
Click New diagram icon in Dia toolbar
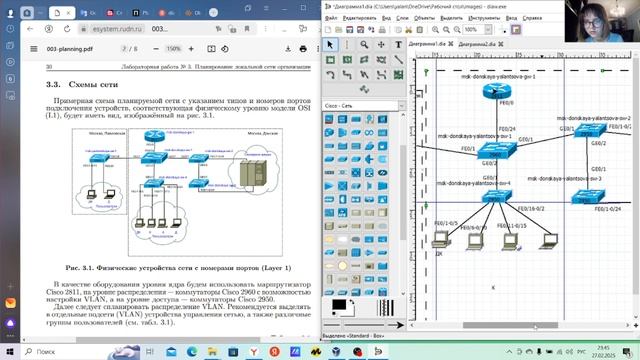[x=328, y=30]
